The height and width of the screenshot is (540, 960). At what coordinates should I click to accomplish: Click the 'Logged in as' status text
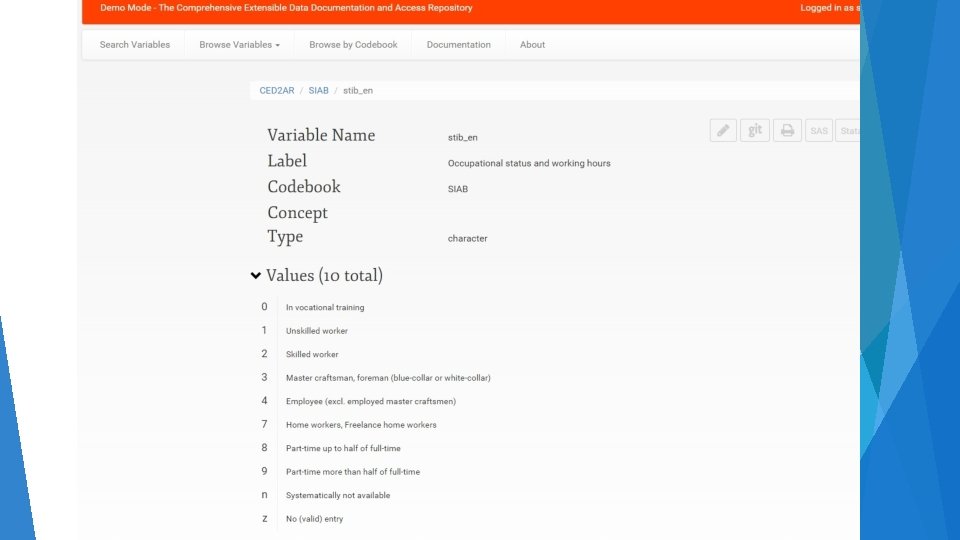click(830, 8)
